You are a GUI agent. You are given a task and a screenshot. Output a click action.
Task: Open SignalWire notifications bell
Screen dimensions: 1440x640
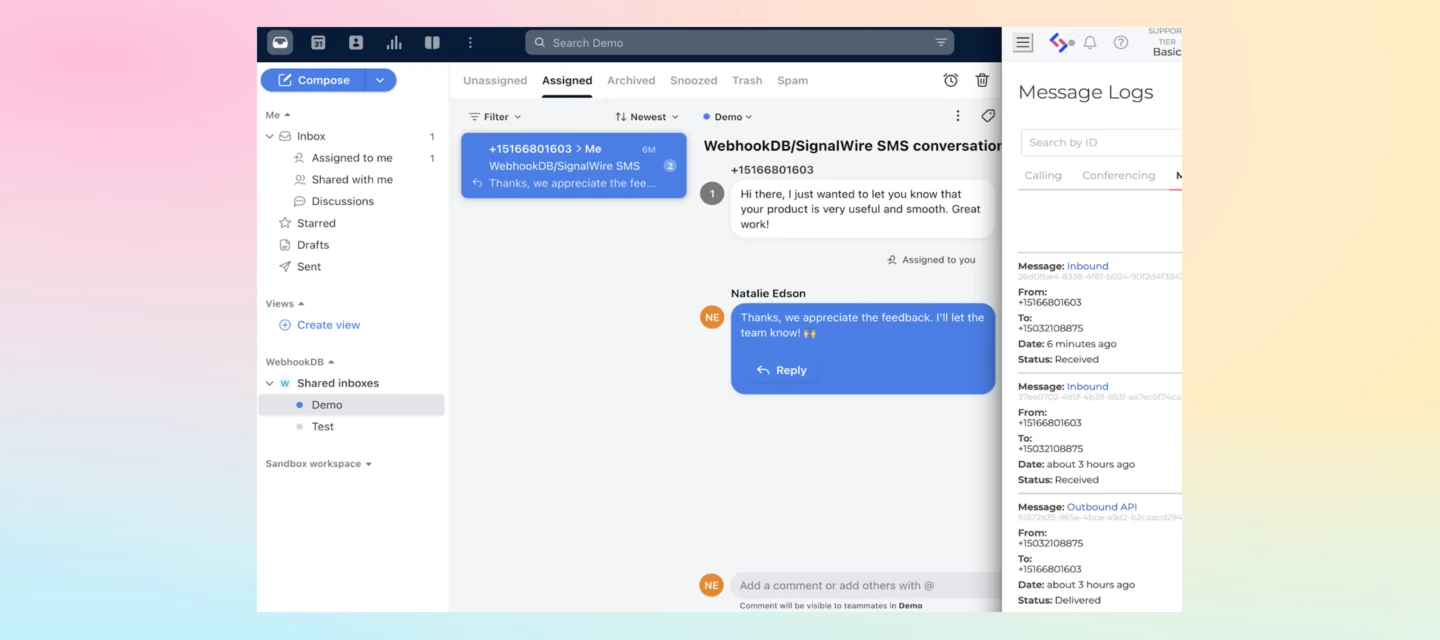pyautogui.click(x=1090, y=43)
